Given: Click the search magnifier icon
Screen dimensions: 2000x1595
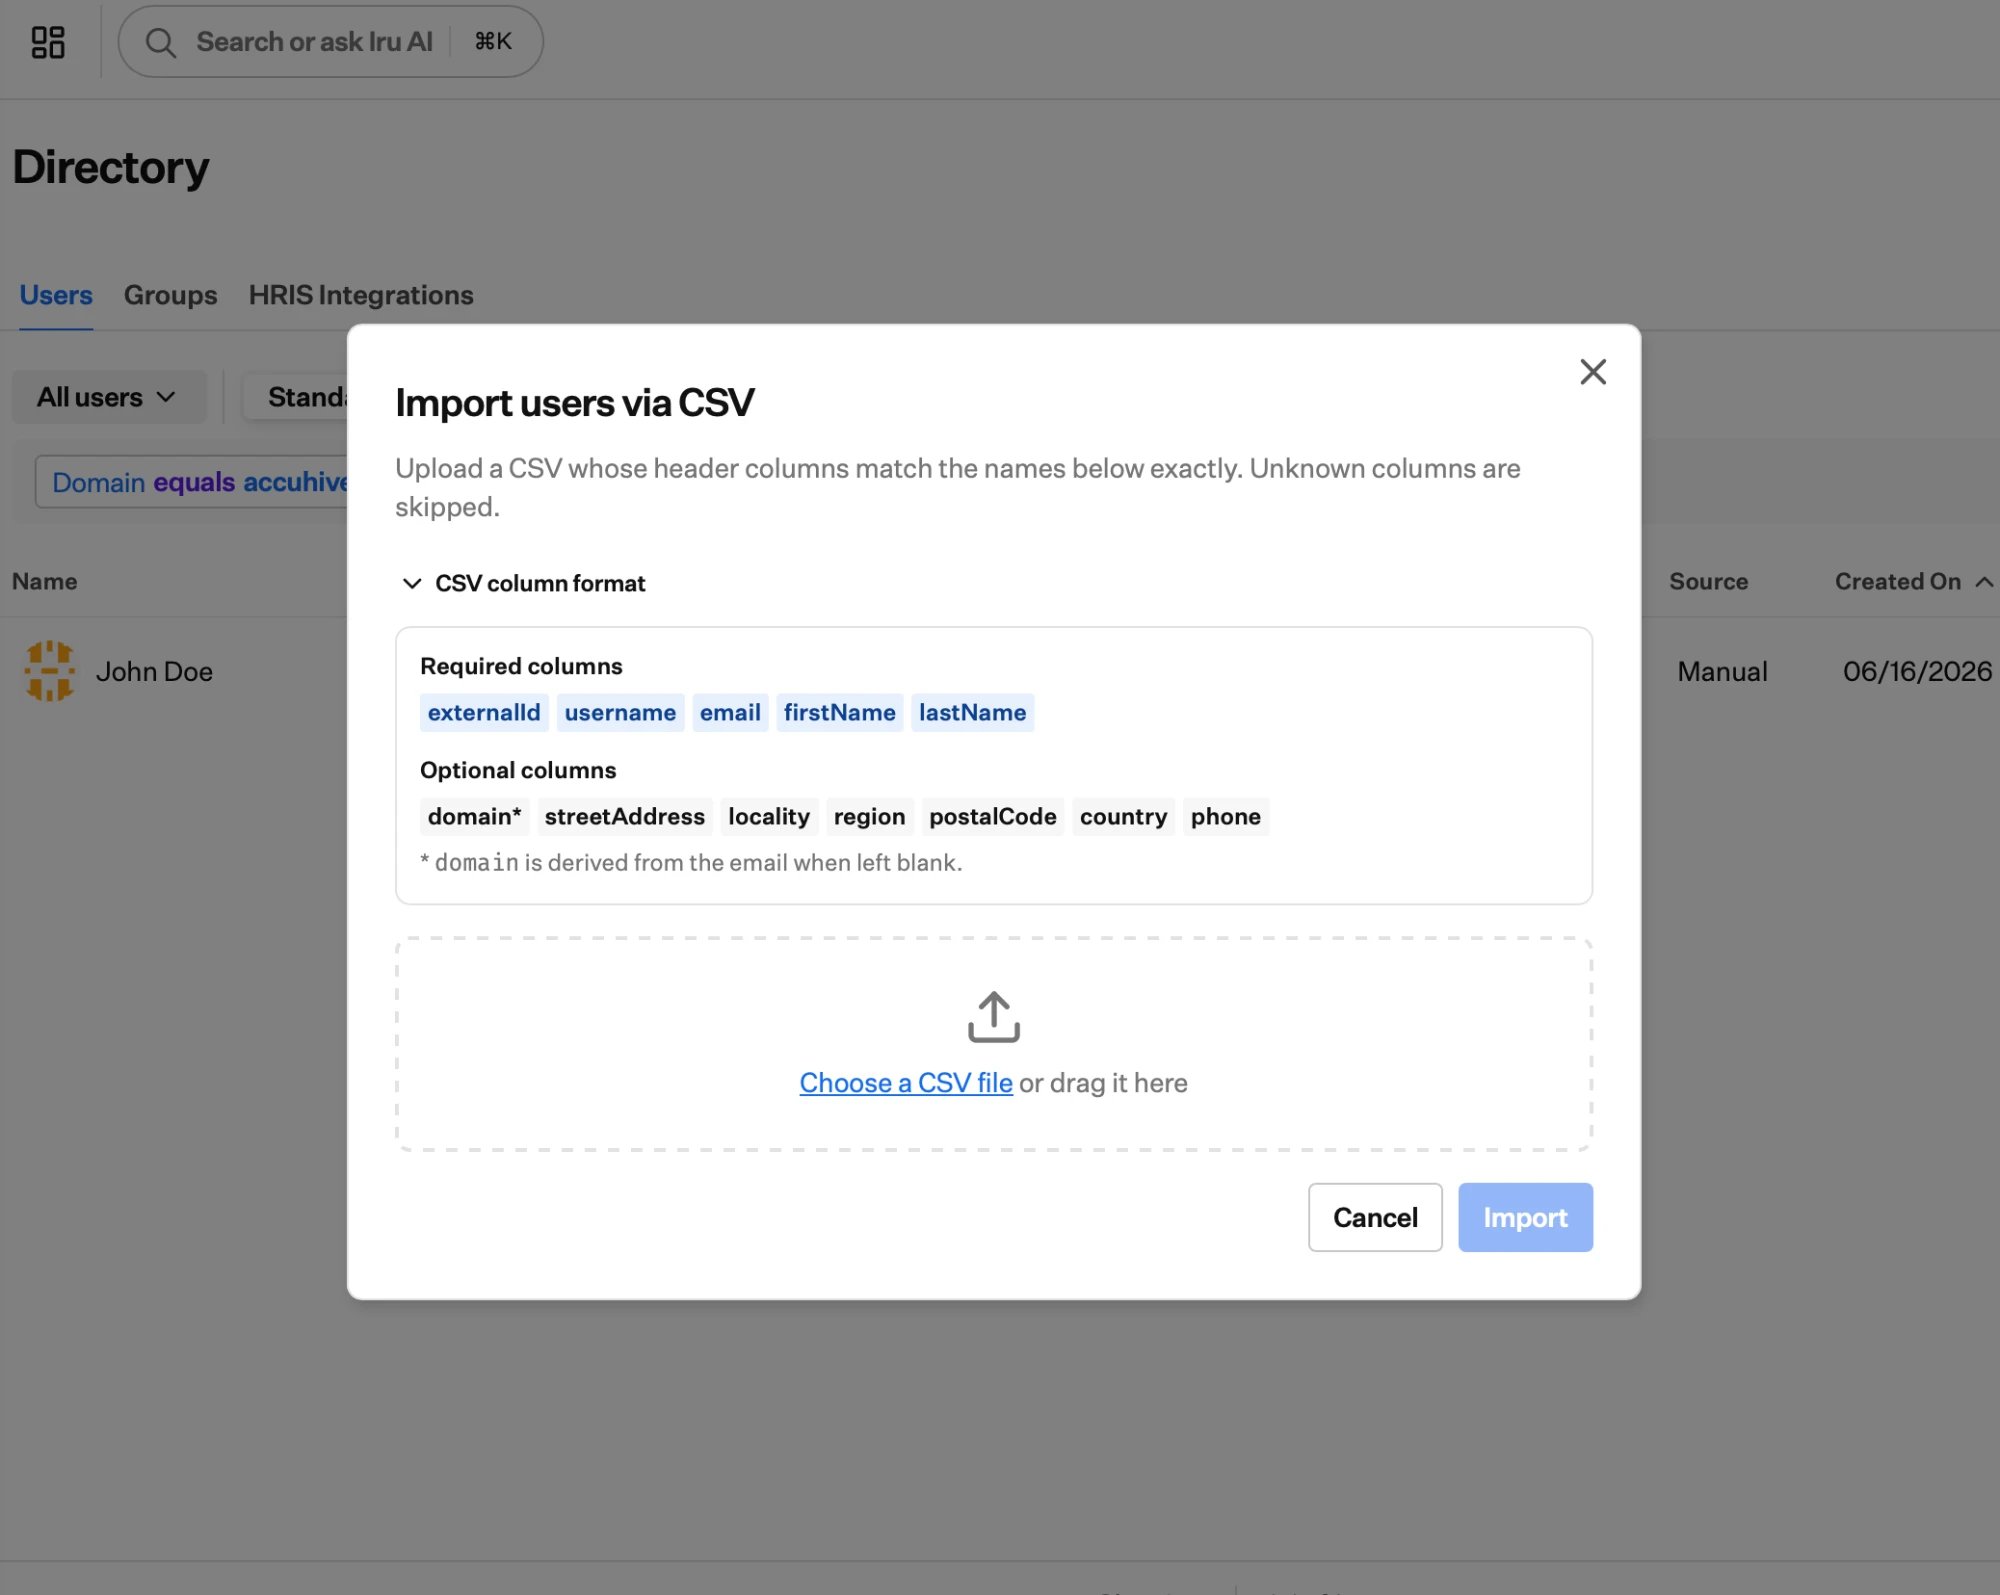Looking at the screenshot, I should click(161, 42).
